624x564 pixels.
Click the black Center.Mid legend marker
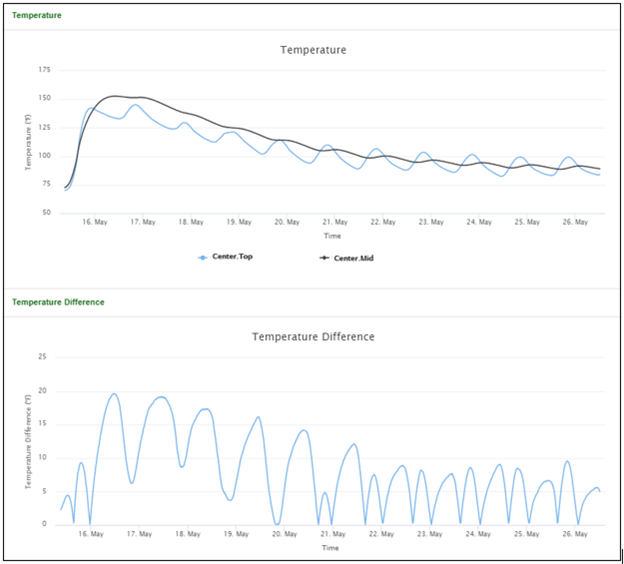pyautogui.click(x=324, y=258)
